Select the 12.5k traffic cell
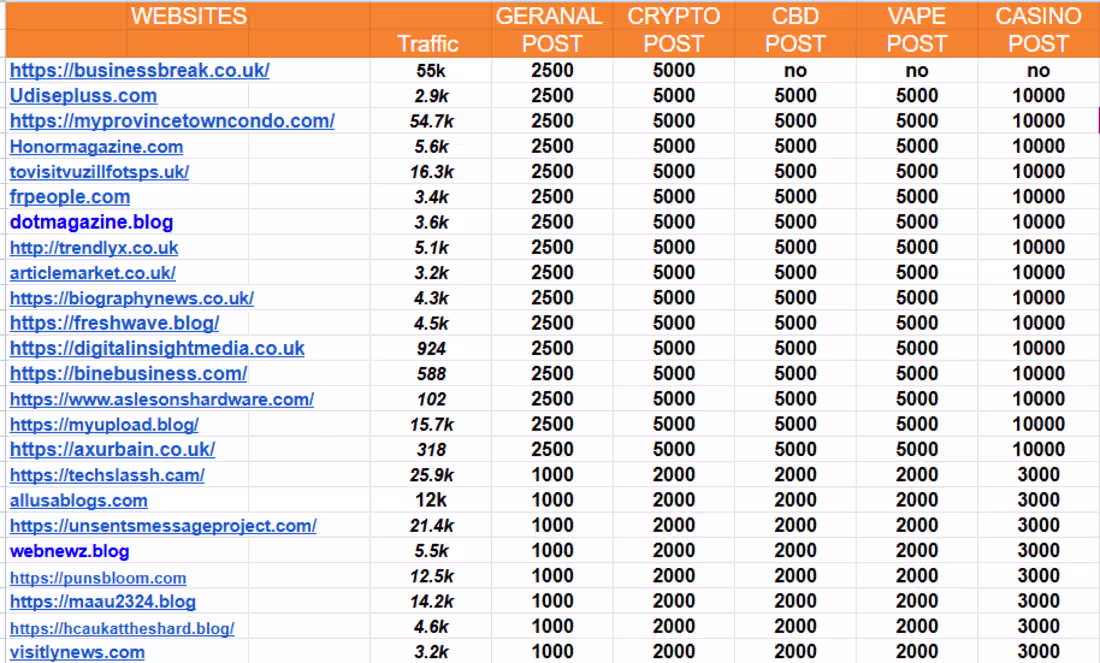1100x663 pixels. [x=431, y=575]
